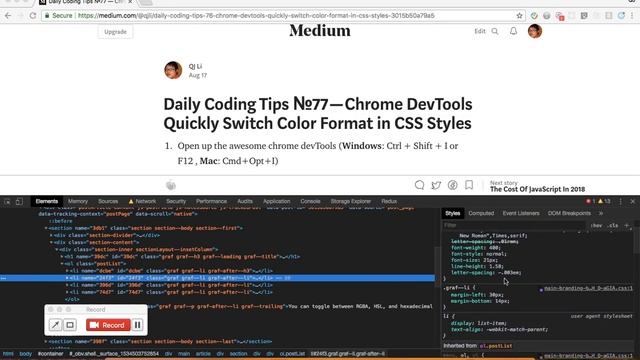The width and height of the screenshot is (640, 360).
Task: Switch to Computed styles tab
Action: [x=481, y=213]
